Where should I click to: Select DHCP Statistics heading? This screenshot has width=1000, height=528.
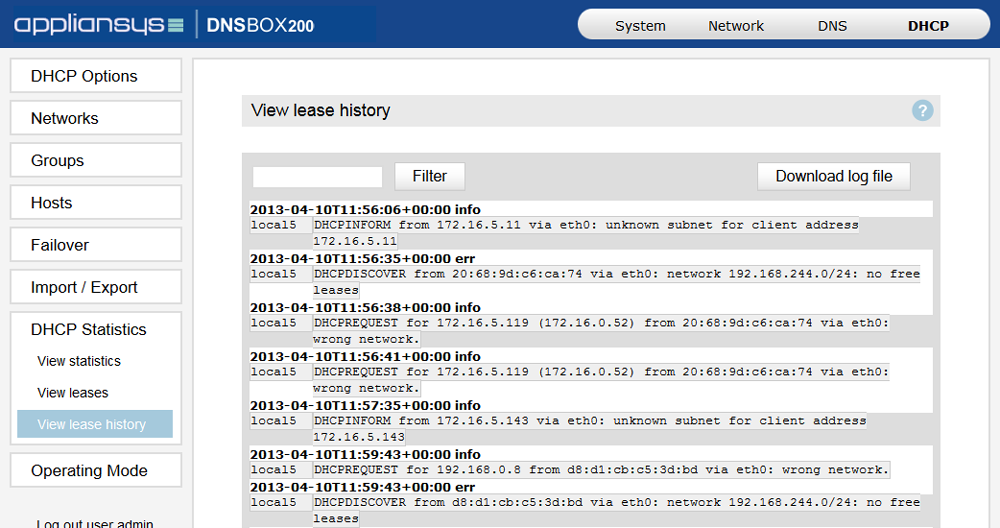(x=89, y=329)
